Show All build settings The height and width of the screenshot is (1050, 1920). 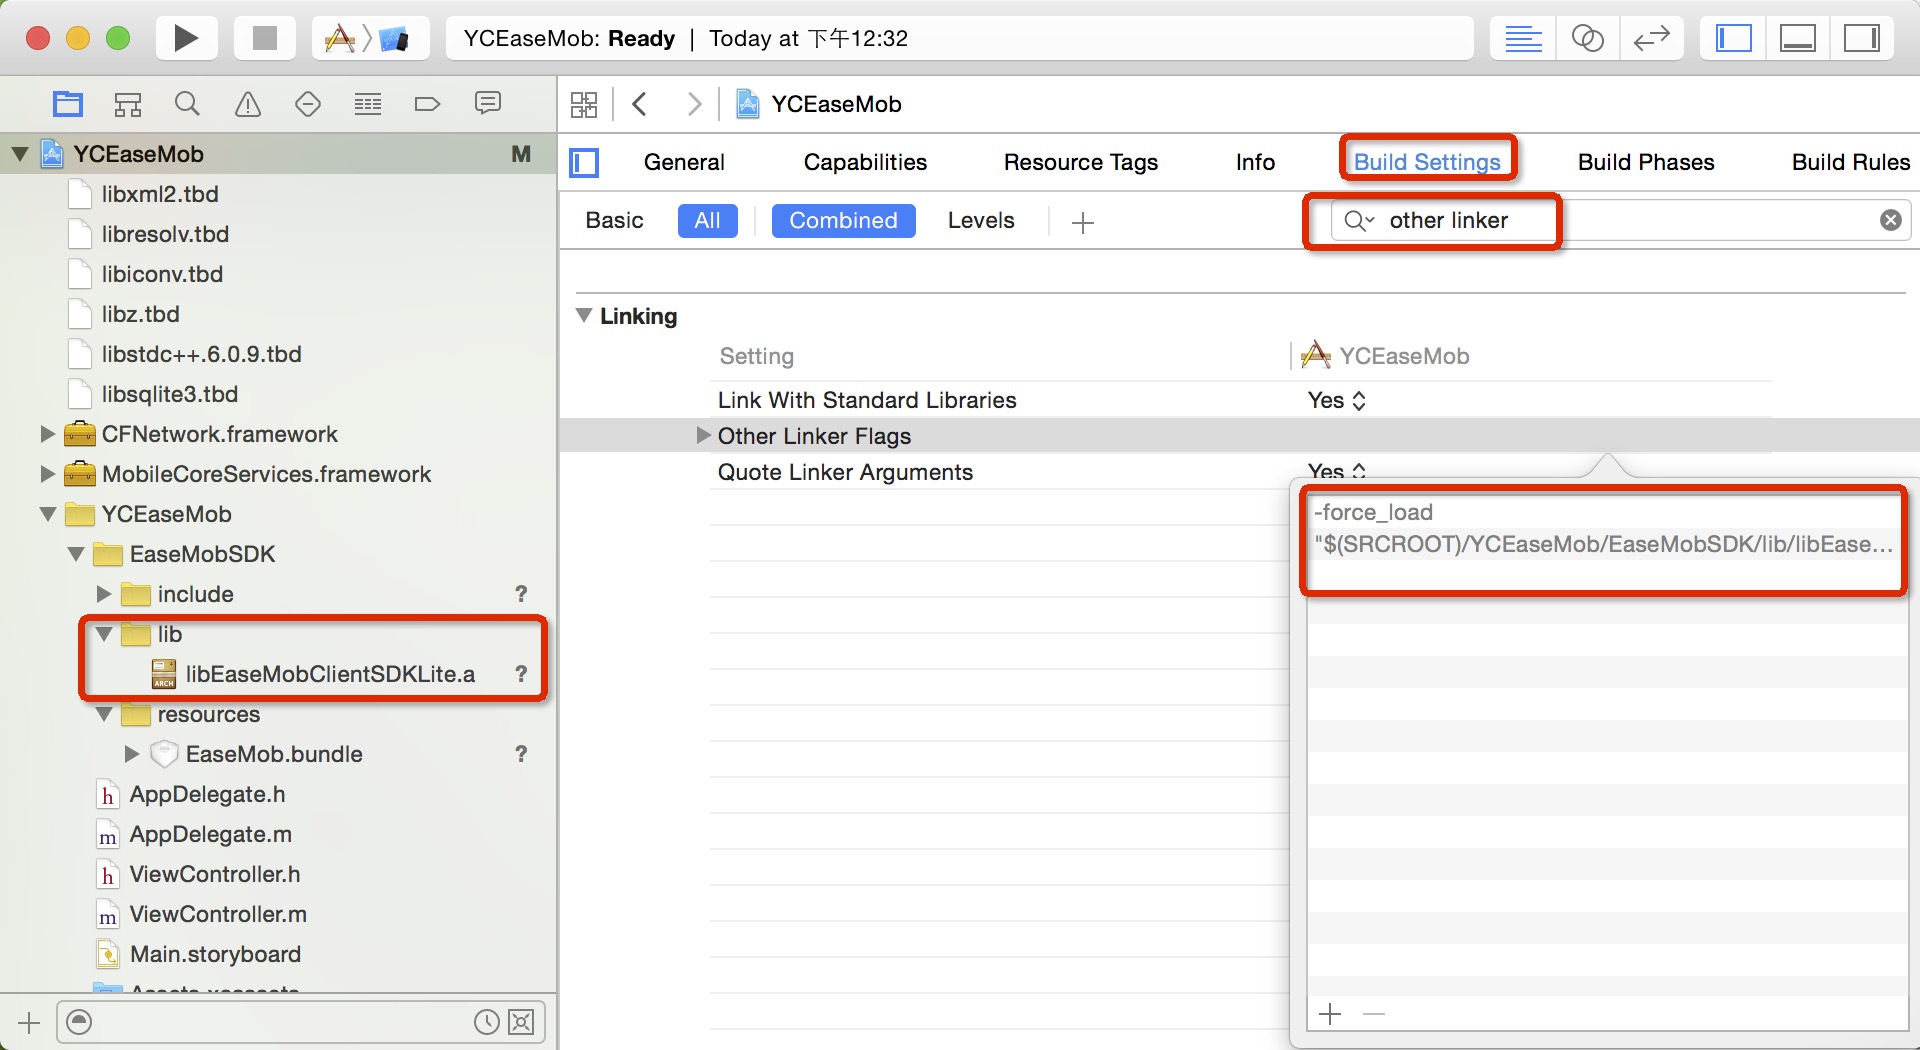[x=707, y=220]
